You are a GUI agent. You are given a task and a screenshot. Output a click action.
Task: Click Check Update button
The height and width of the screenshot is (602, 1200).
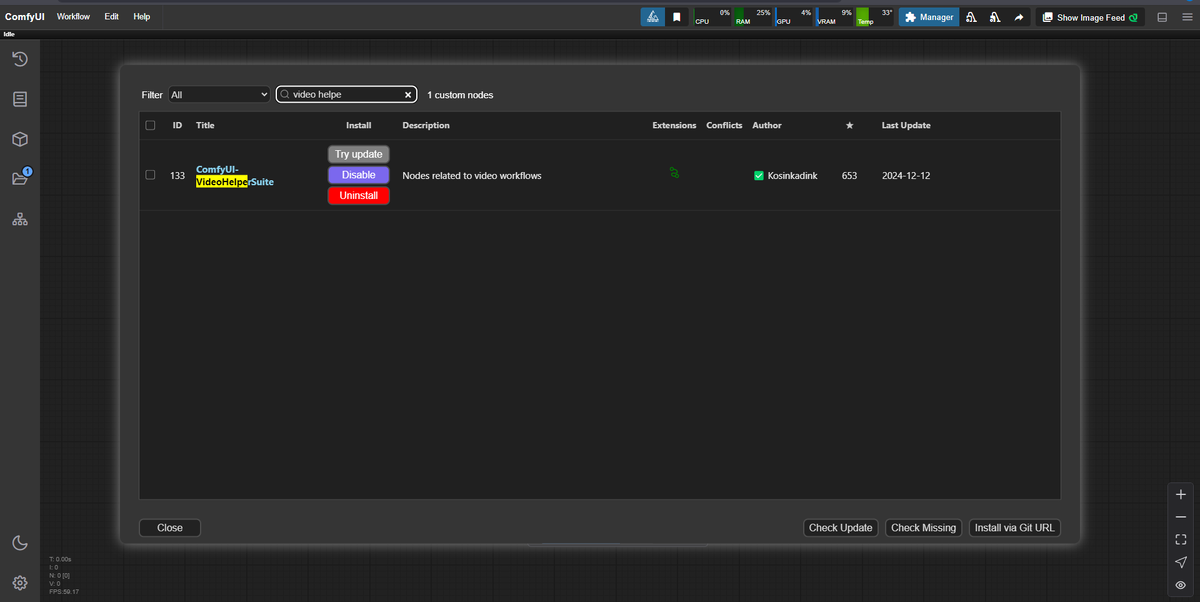click(841, 528)
